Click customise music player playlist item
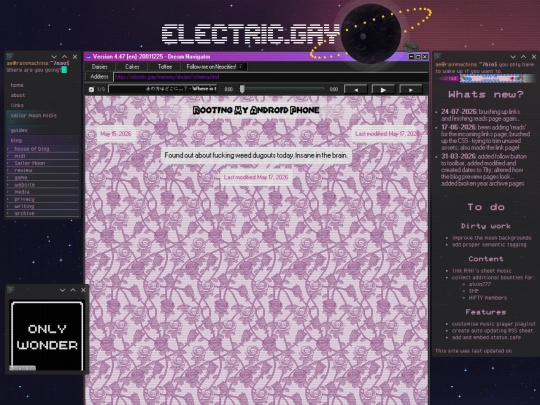 [x=494, y=324]
